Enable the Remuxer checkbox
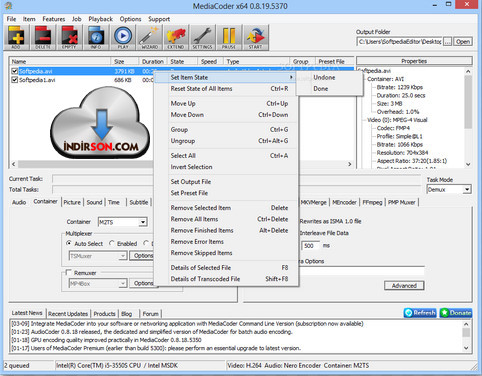Screen dimensions: 482x376 point(68,273)
